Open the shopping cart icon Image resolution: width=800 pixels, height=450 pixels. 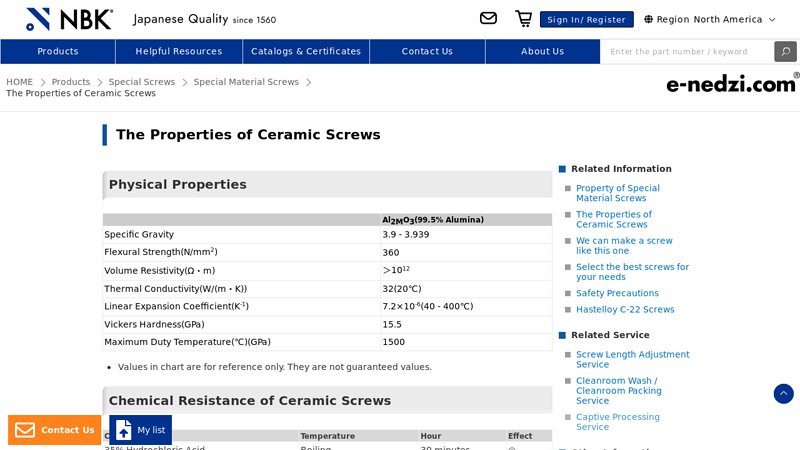tap(523, 19)
